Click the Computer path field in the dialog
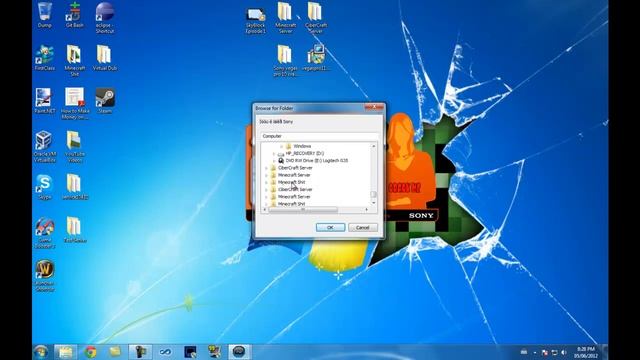This screenshot has width=640, height=360. click(319, 136)
